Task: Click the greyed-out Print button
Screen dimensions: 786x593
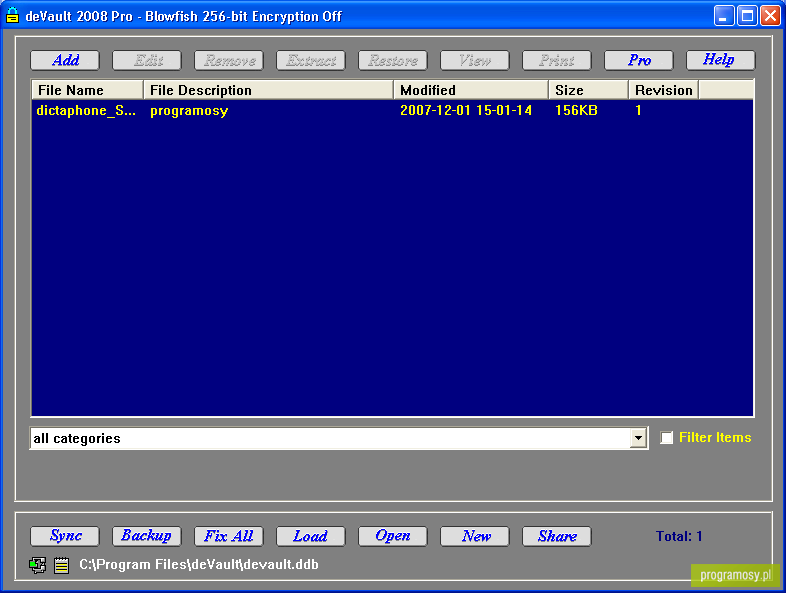Action: point(557,61)
